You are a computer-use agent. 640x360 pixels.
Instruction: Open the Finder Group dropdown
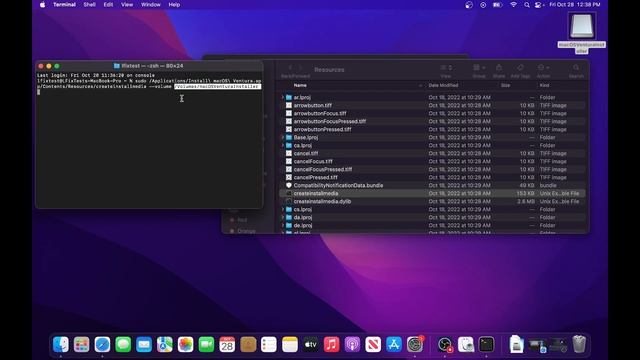coord(479,68)
